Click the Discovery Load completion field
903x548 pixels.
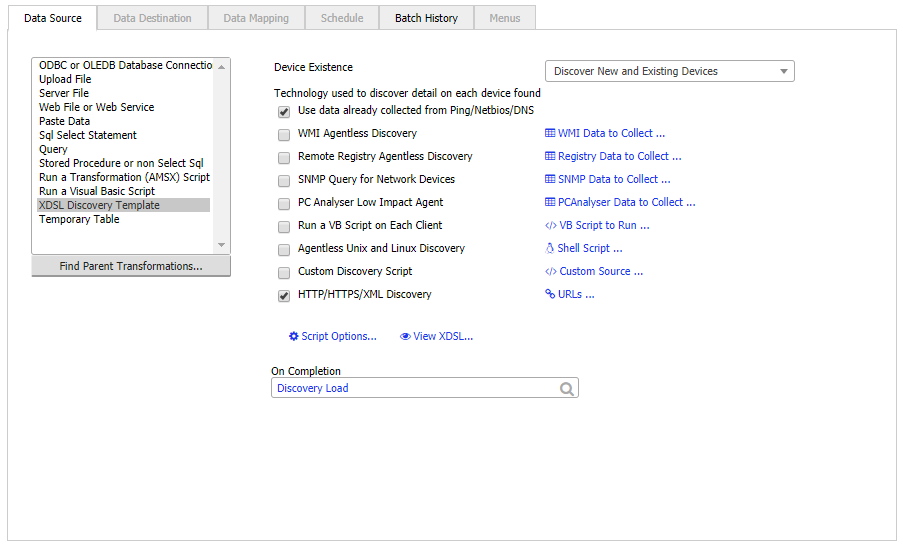[x=424, y=388]
